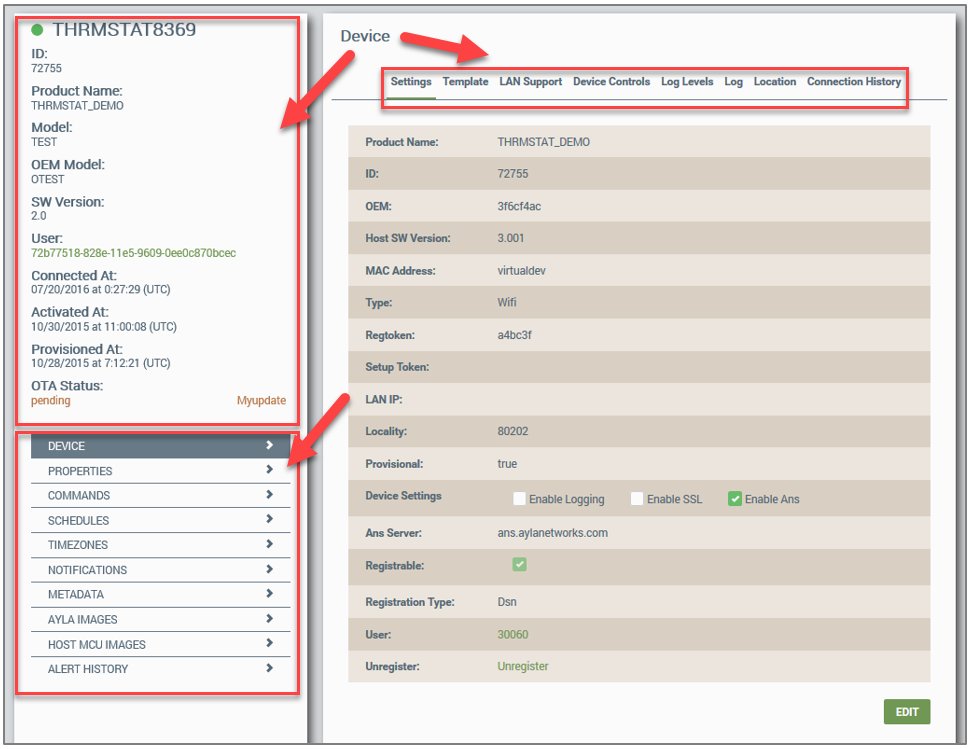Select the ID value 72755 in settings table
This screenshot has width=971, height=749.
click(513, 174)
